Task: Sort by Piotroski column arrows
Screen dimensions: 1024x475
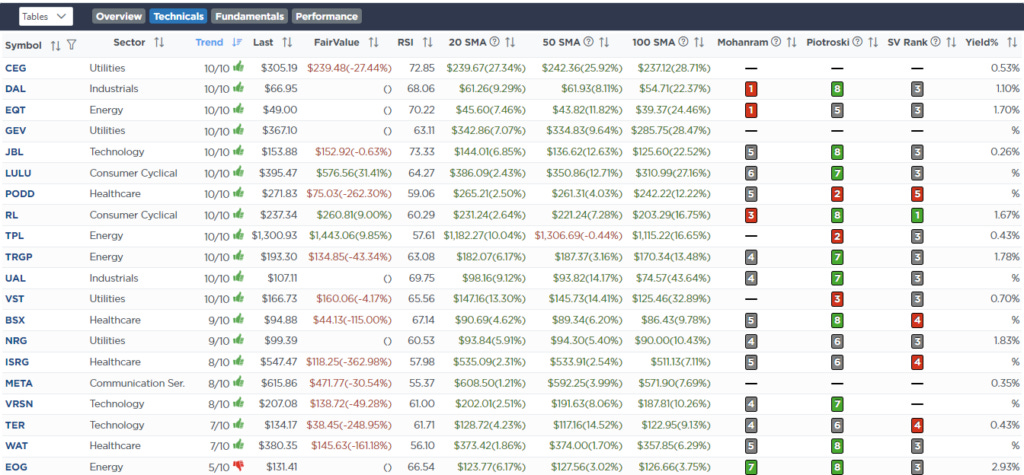Action: click(873, 42)
